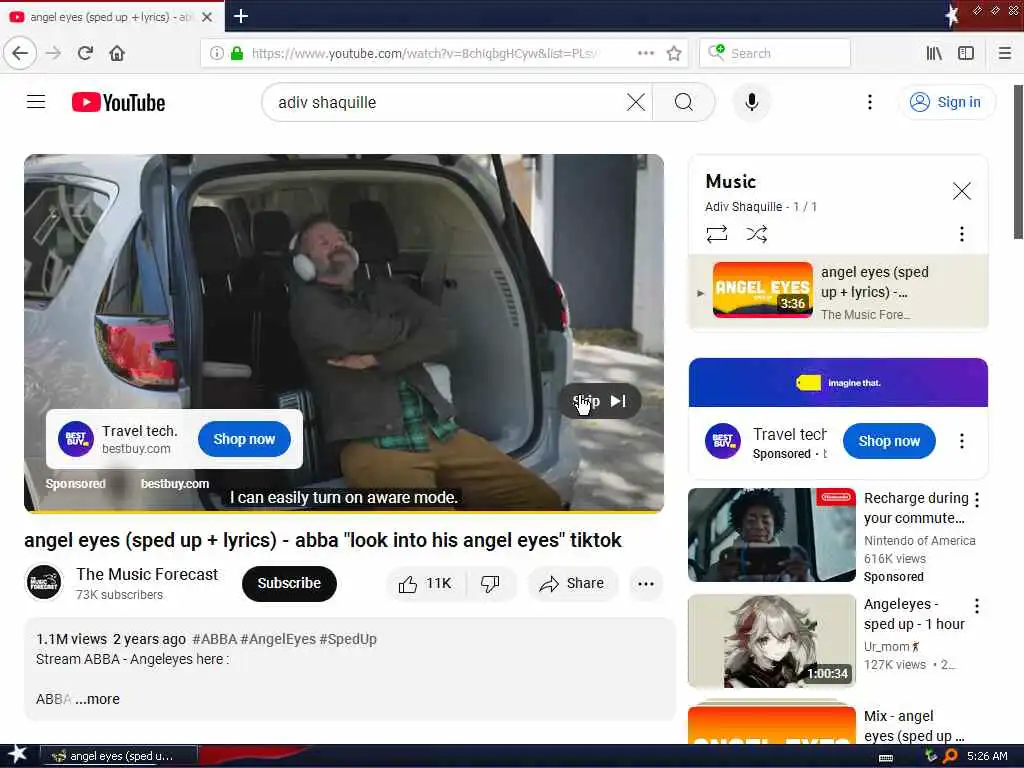Viewport: 1024px width, 768px height.
Task: Toggle loop playlist icon
Action: tap(716, 234)
